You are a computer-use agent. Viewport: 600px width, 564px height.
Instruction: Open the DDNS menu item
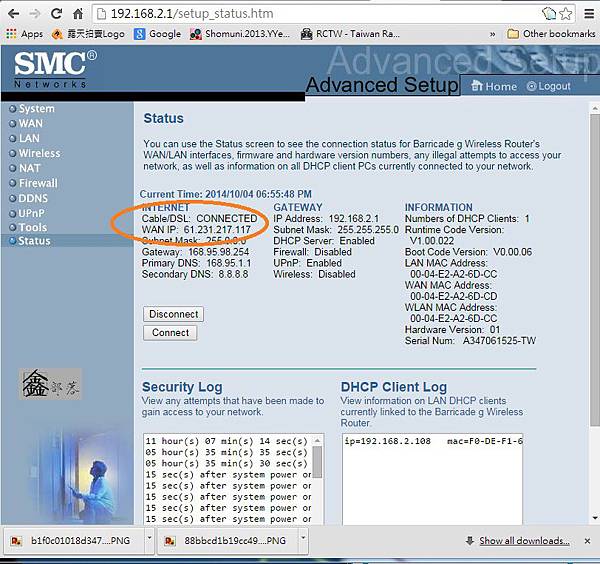tap(29, 198)
